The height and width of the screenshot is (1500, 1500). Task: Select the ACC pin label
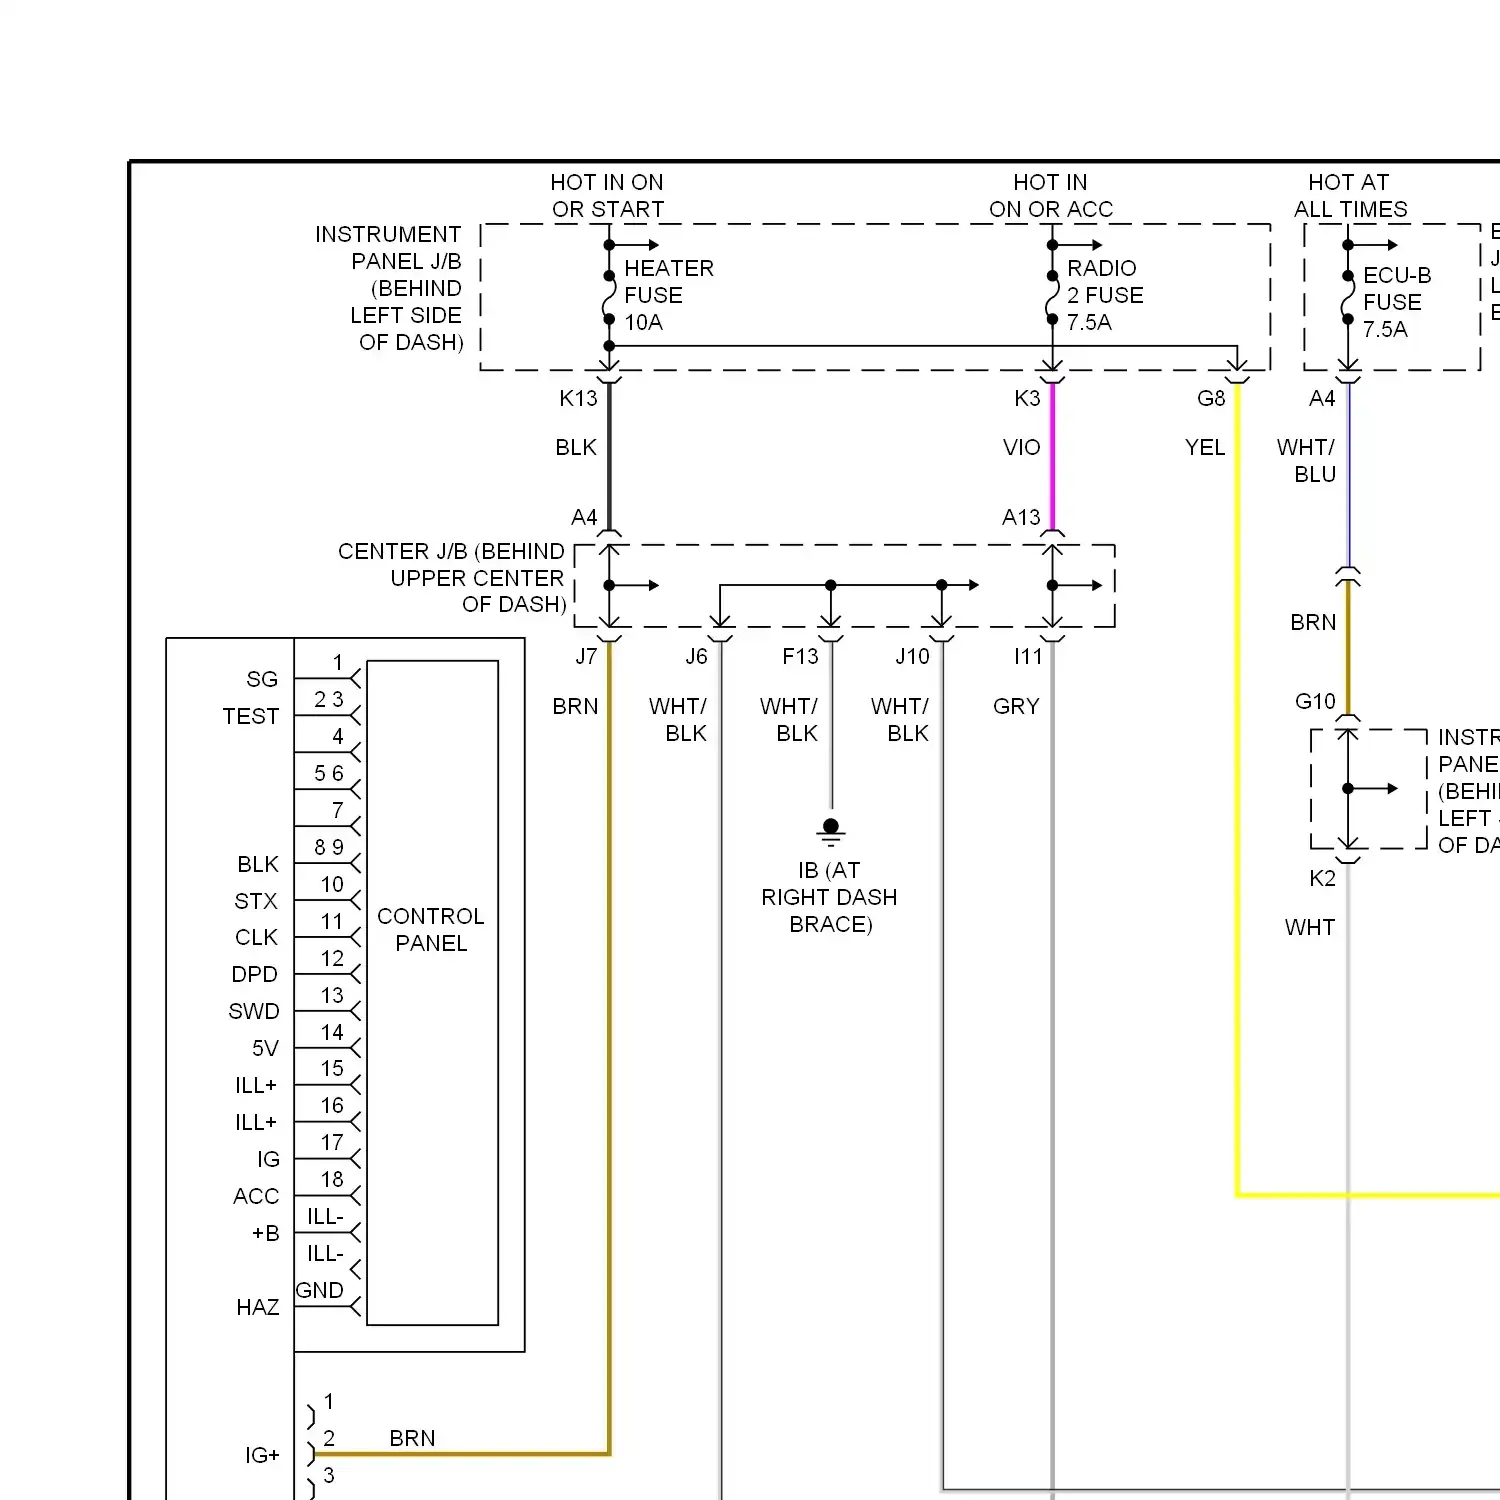click(256, 1196)
